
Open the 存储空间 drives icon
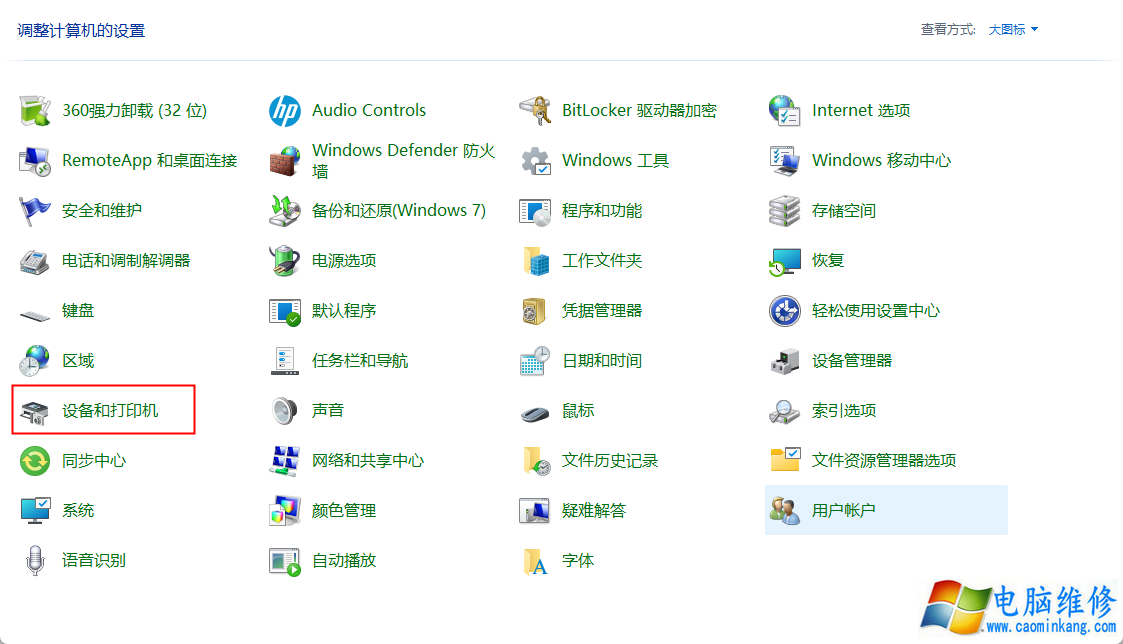click(x=784, y=211)
